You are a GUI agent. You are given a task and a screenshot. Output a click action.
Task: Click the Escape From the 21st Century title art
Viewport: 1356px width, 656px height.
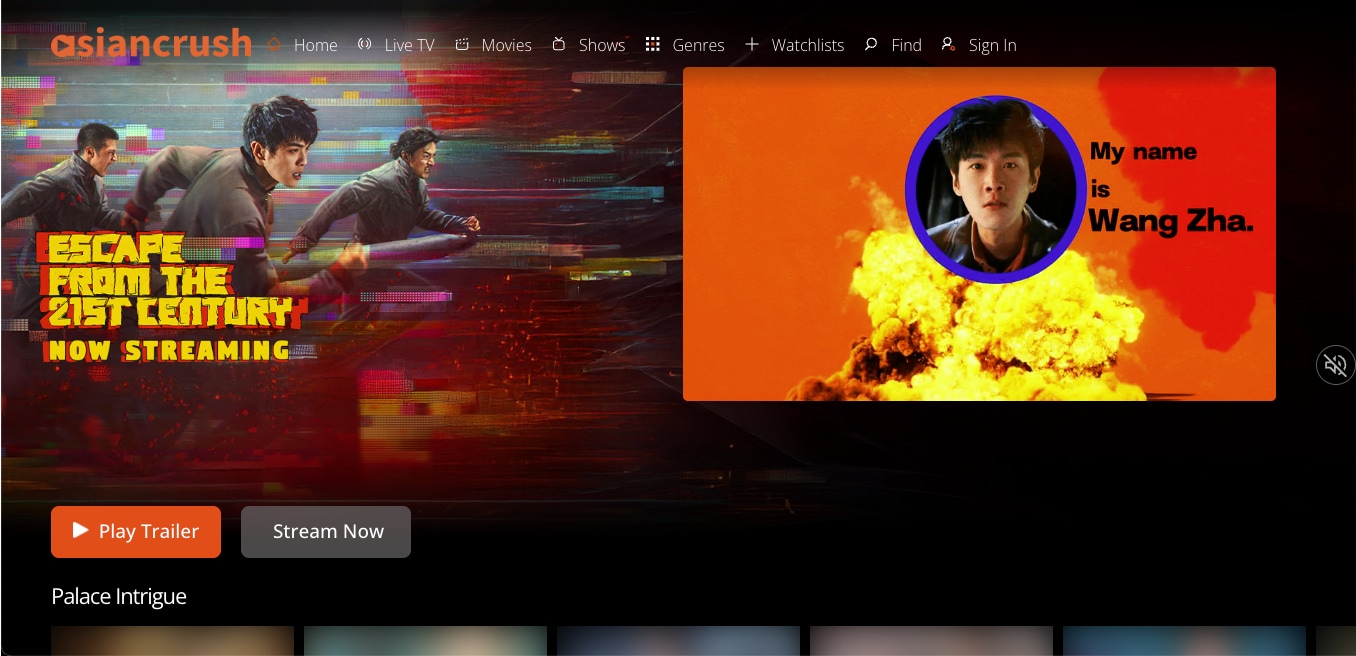[170, 282]
